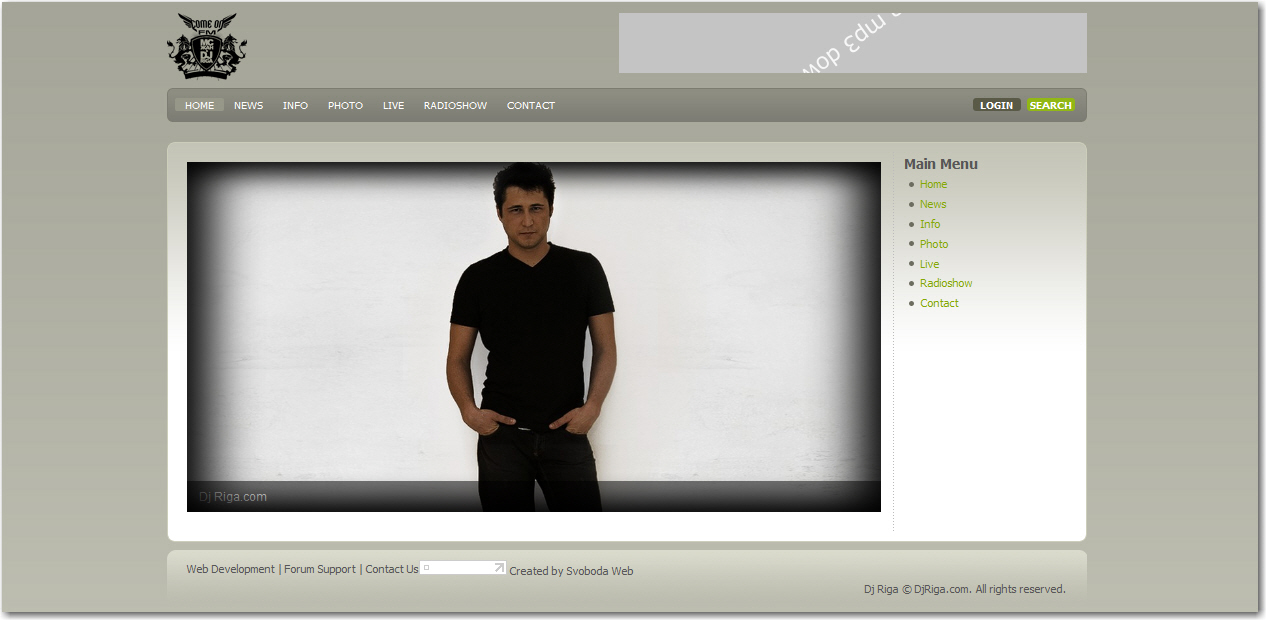Click the small footer banner image

[x=463, y=568]
